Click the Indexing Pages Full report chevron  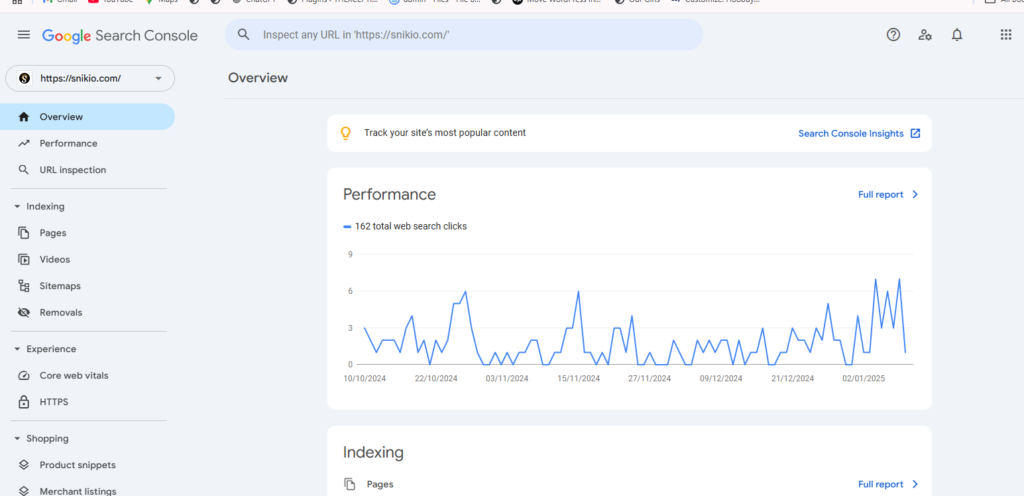click(915, 484)
